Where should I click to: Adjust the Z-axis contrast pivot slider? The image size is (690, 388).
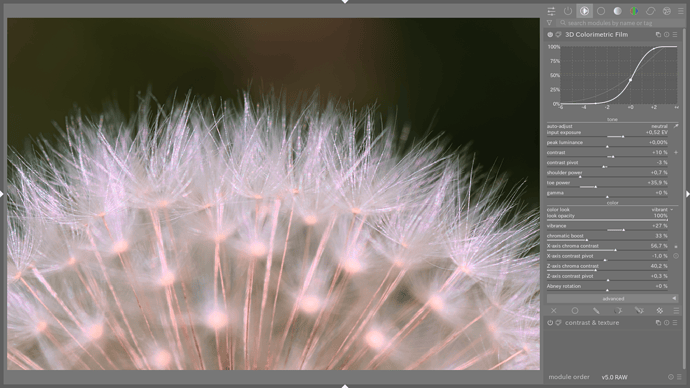point(607,278)
